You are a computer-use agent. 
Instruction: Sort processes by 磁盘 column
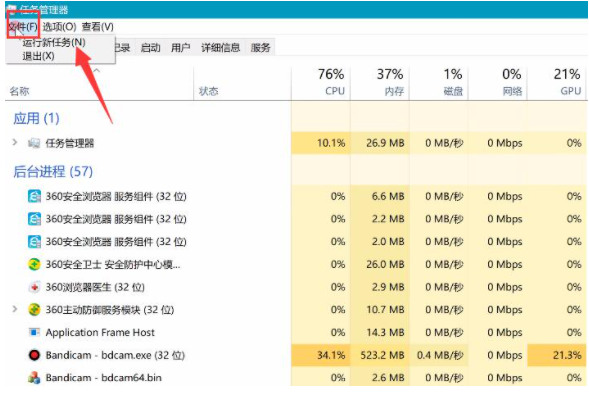click(453, 91)
